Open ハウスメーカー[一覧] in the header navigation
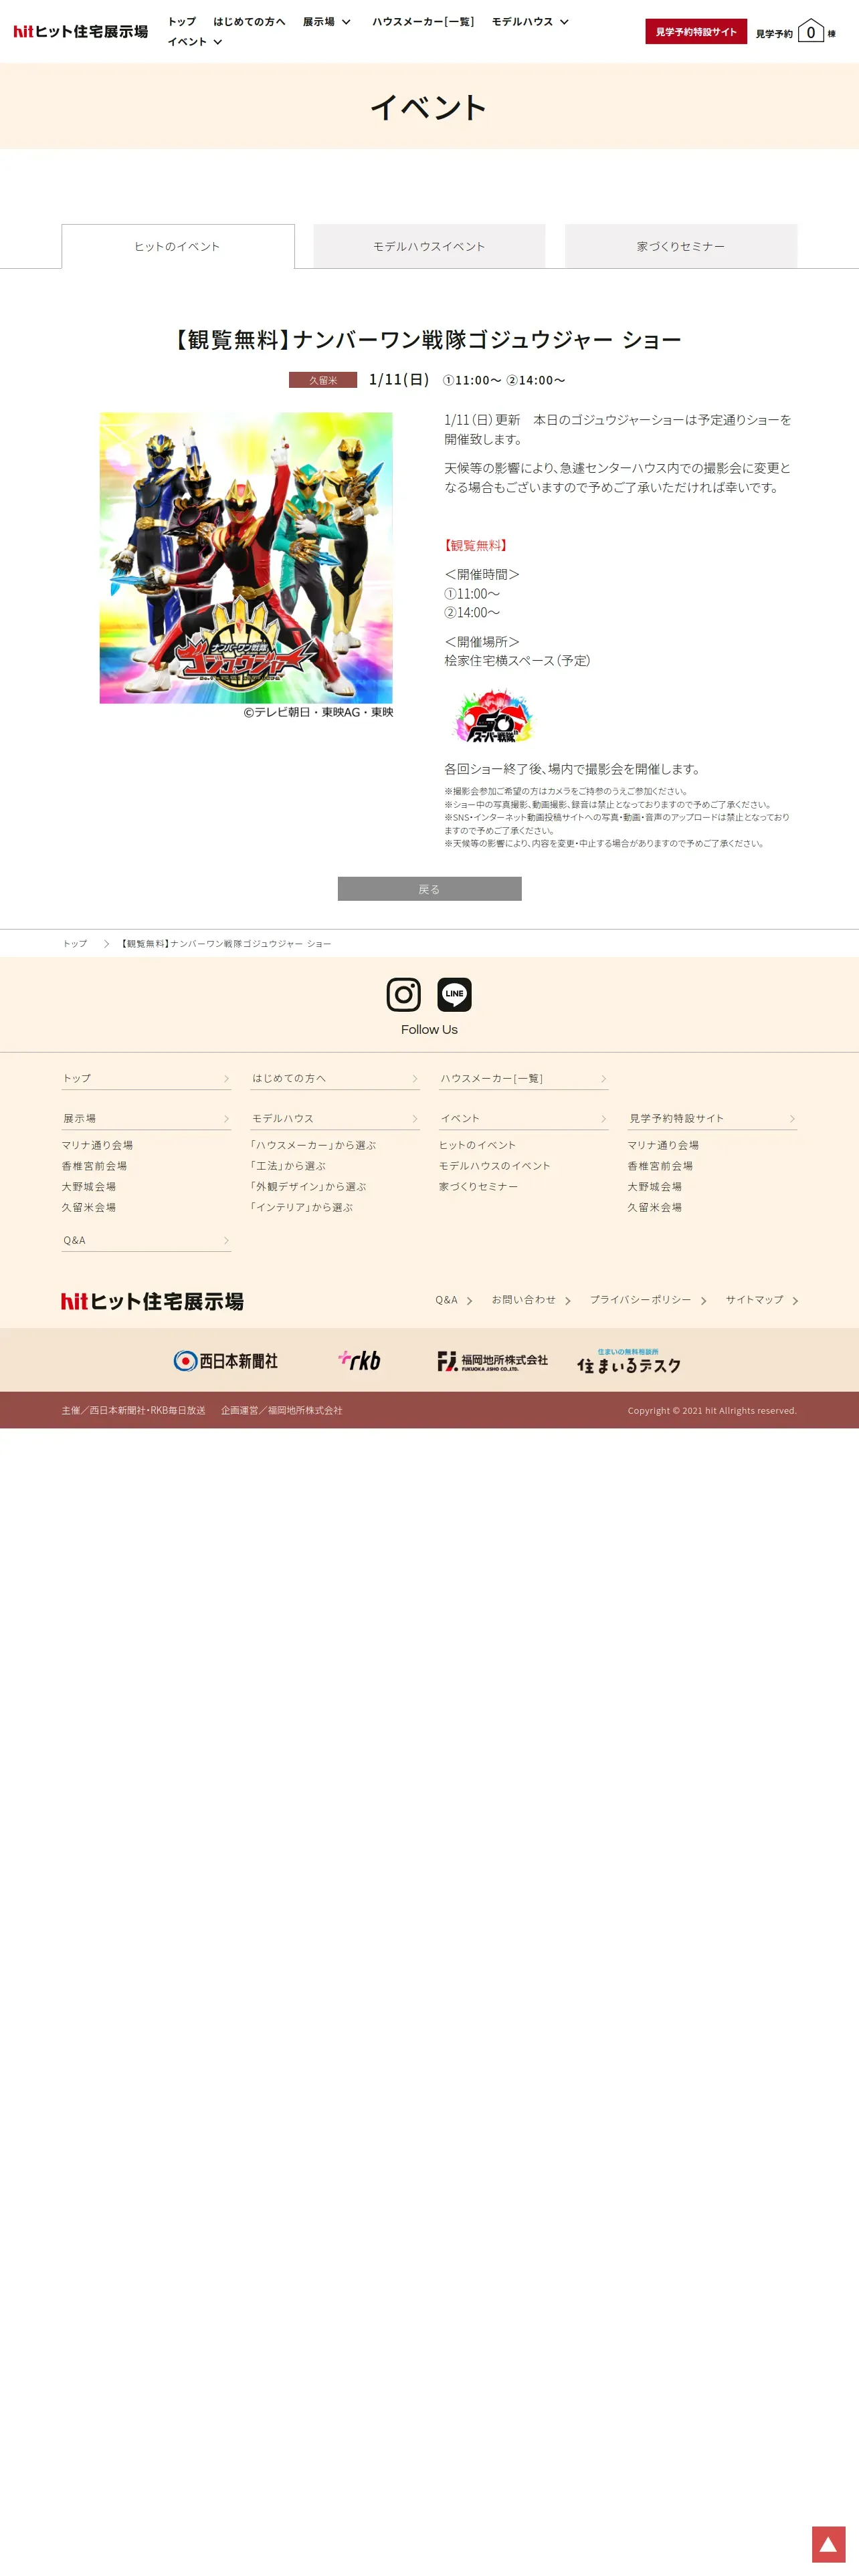Image resolution: width=859 pixels, height=2576 pixels. click(423, 21)
